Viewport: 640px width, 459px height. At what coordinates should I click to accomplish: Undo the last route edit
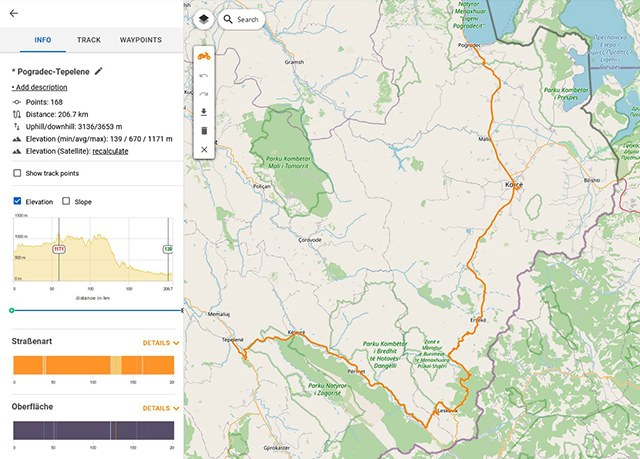(x=204, y=75)
